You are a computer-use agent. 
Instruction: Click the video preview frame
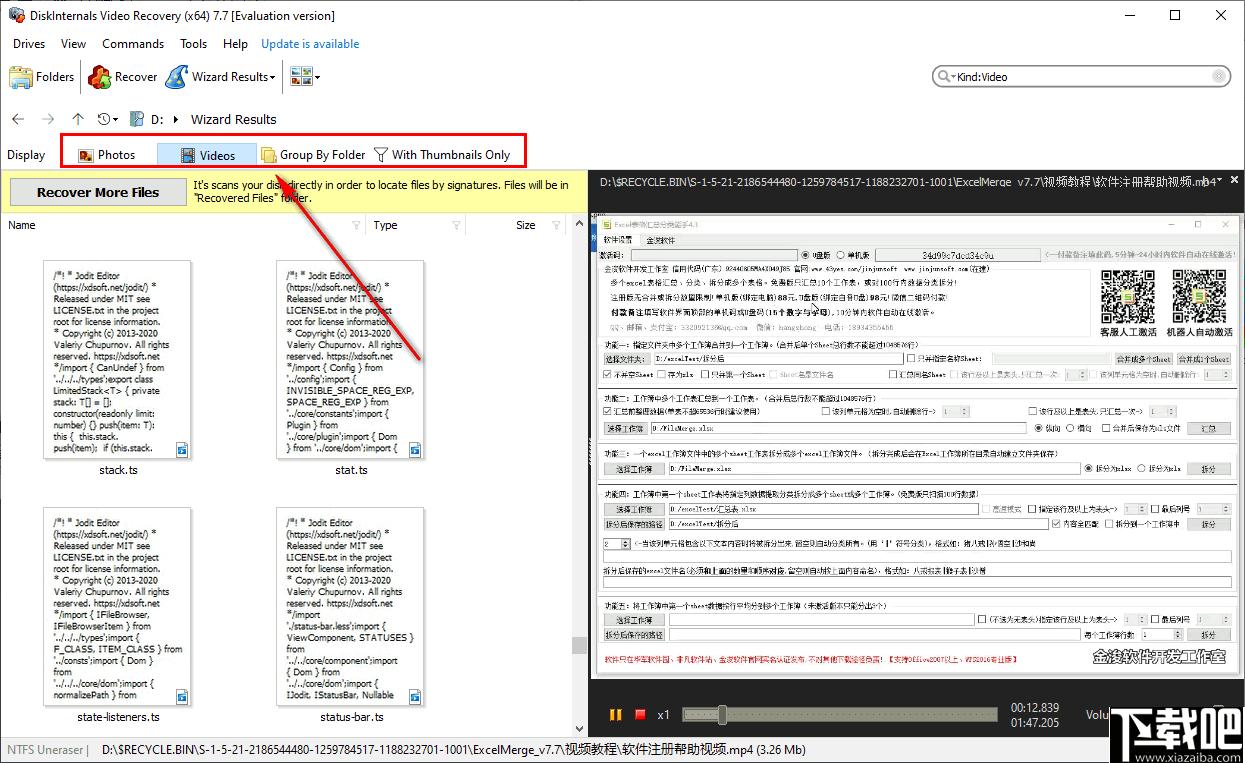pos(915,447)
